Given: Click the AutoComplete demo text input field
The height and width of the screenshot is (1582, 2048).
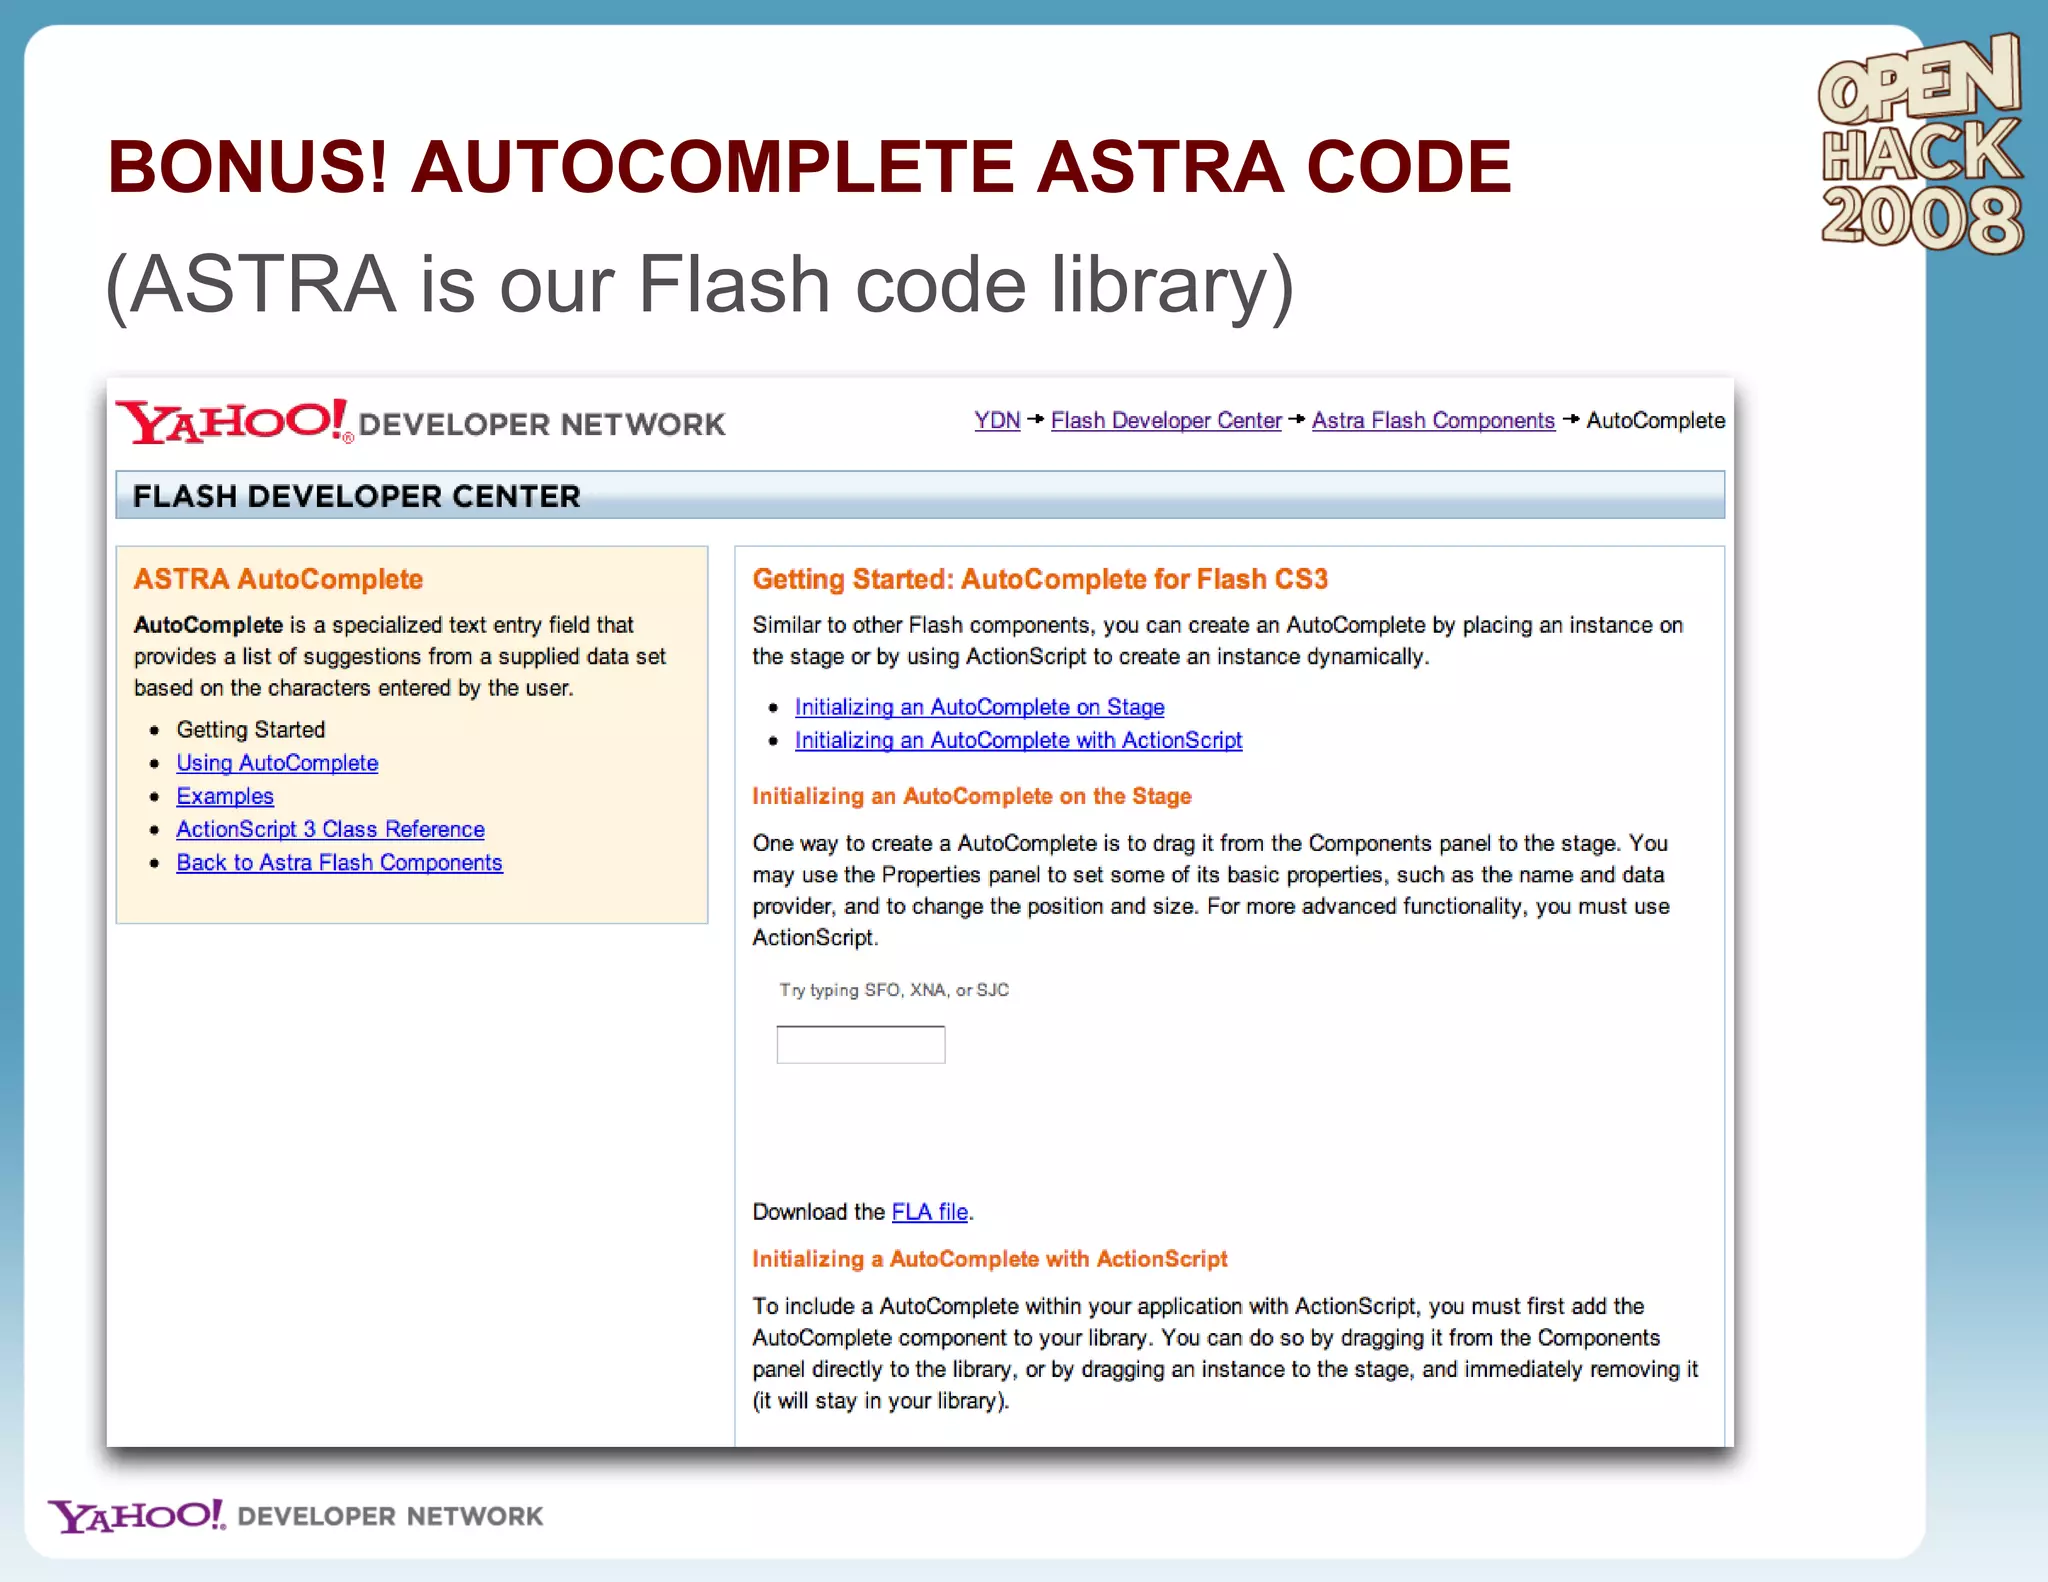Looking at the screenshot, I should 860,1045.
